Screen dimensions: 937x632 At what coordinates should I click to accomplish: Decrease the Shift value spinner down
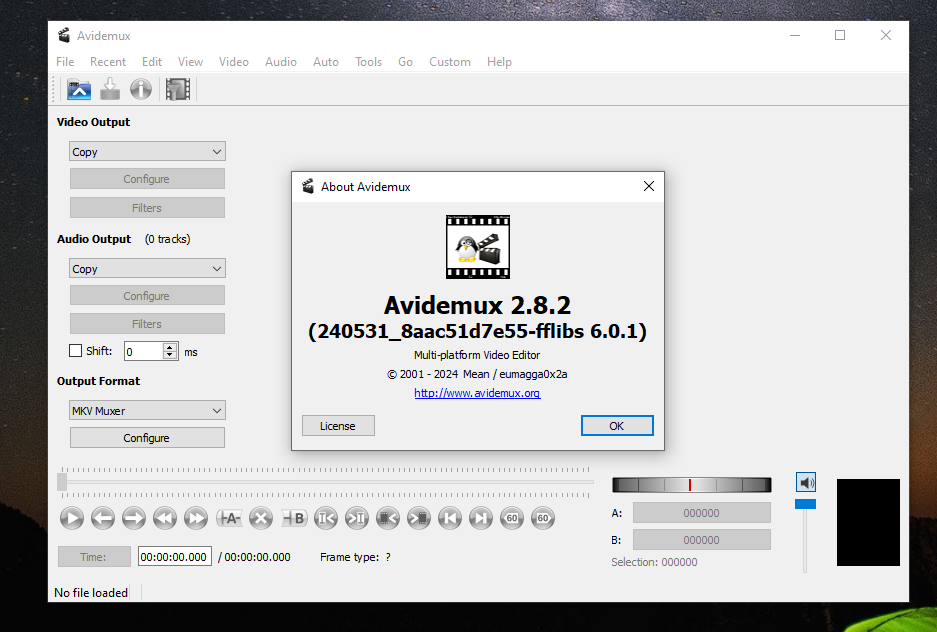[170, 355]
